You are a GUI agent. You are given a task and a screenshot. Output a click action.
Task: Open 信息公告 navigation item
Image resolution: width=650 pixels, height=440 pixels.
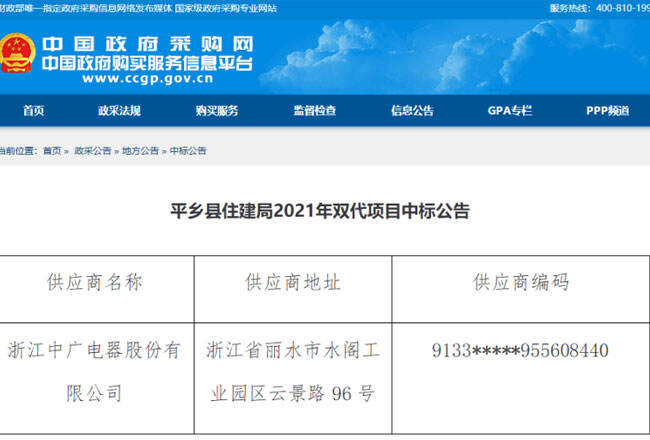click(411, 111)
